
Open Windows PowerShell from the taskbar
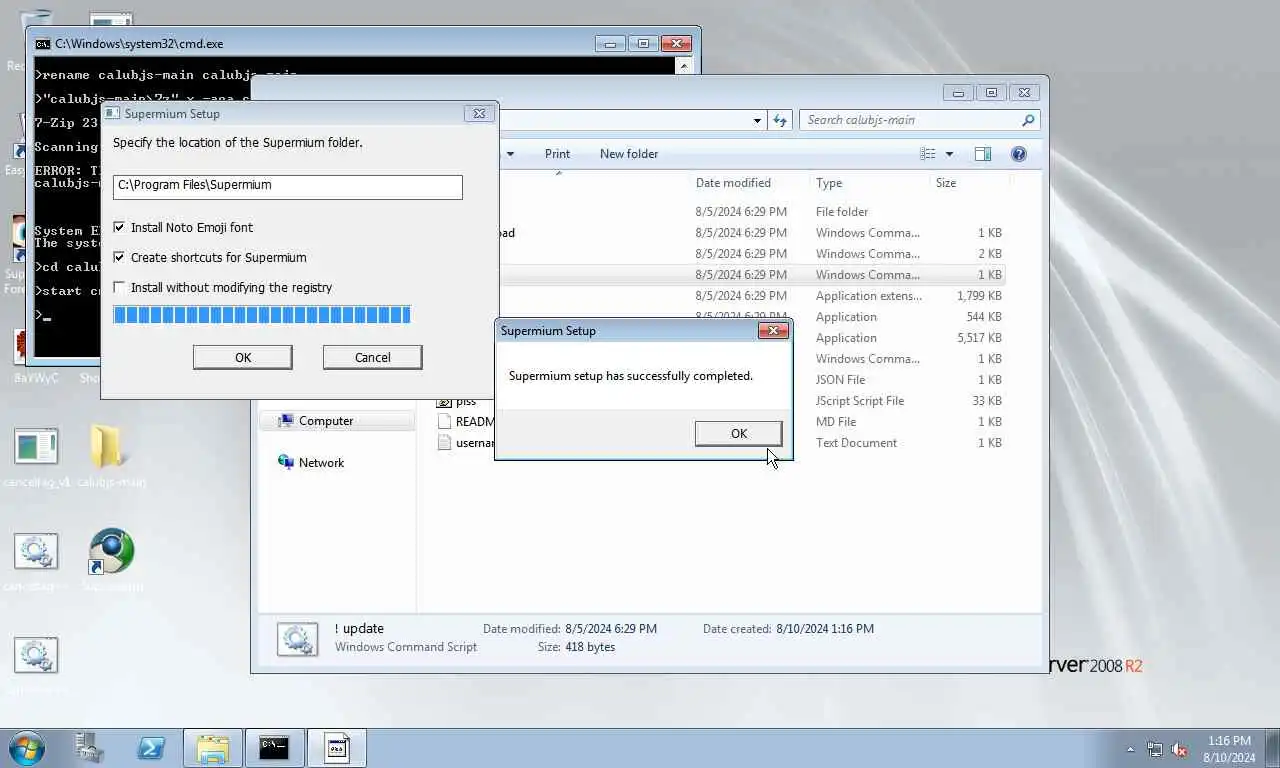click(151, 748)
